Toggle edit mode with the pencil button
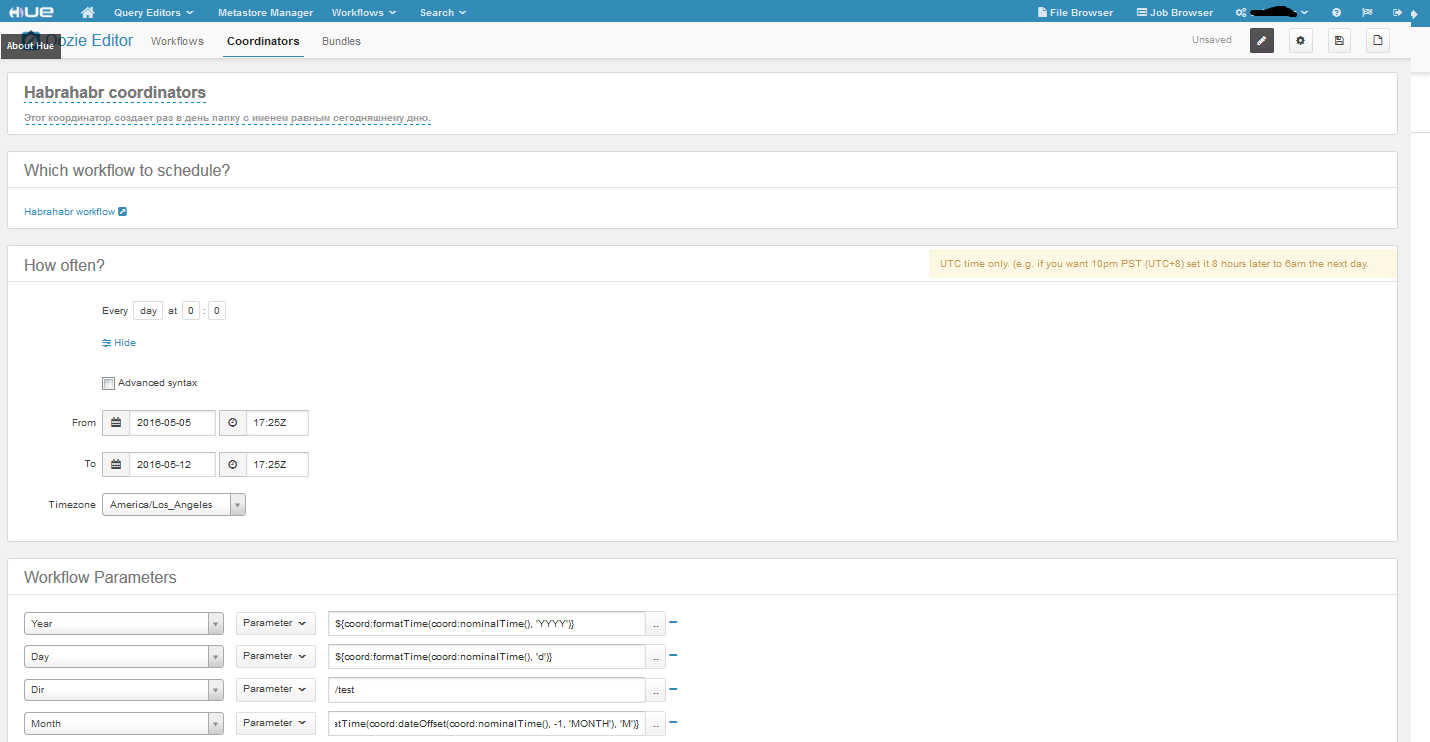1430x742 pixels. [x=1262, y=41]
